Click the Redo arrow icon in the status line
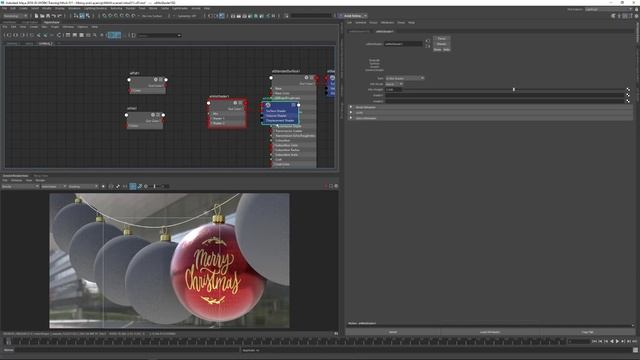Screen dimensions: 640x360 (59, 16)
